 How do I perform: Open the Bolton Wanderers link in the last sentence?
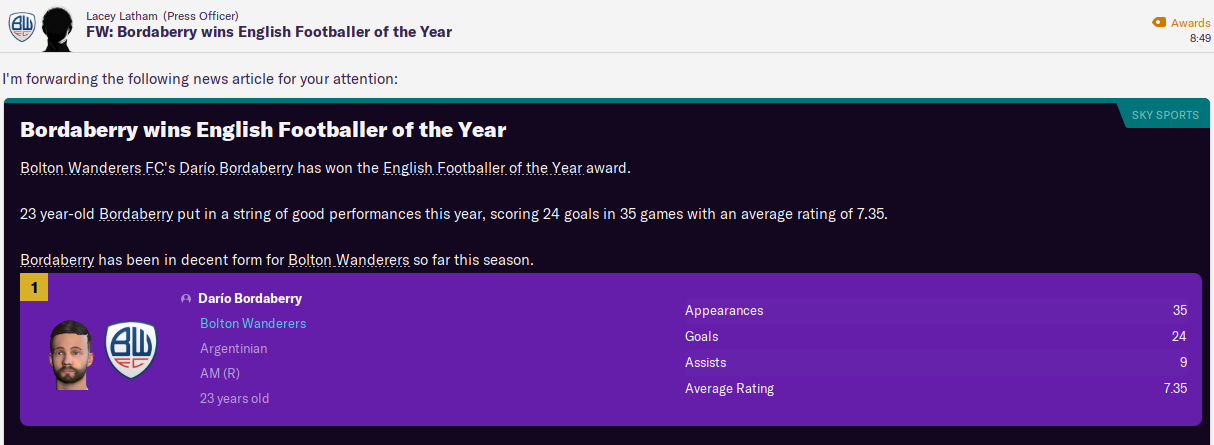[x=348, y=260]
